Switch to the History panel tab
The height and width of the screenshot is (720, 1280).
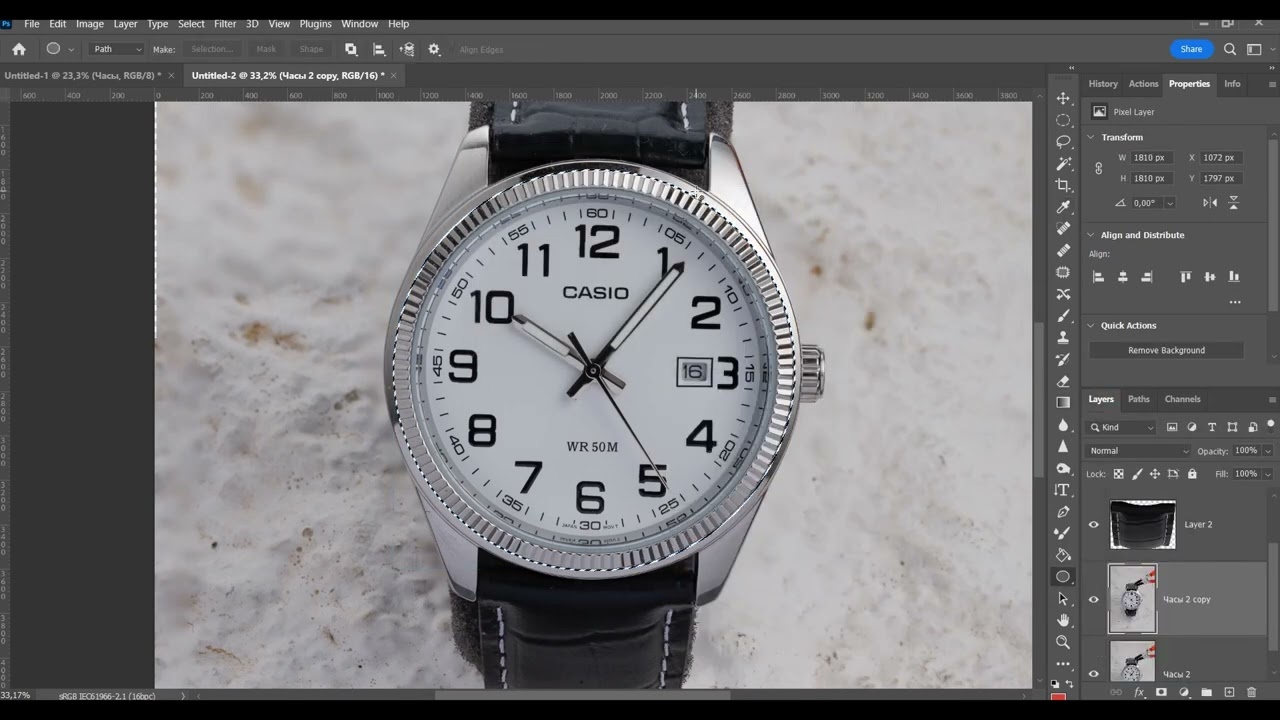[1103, 84]
